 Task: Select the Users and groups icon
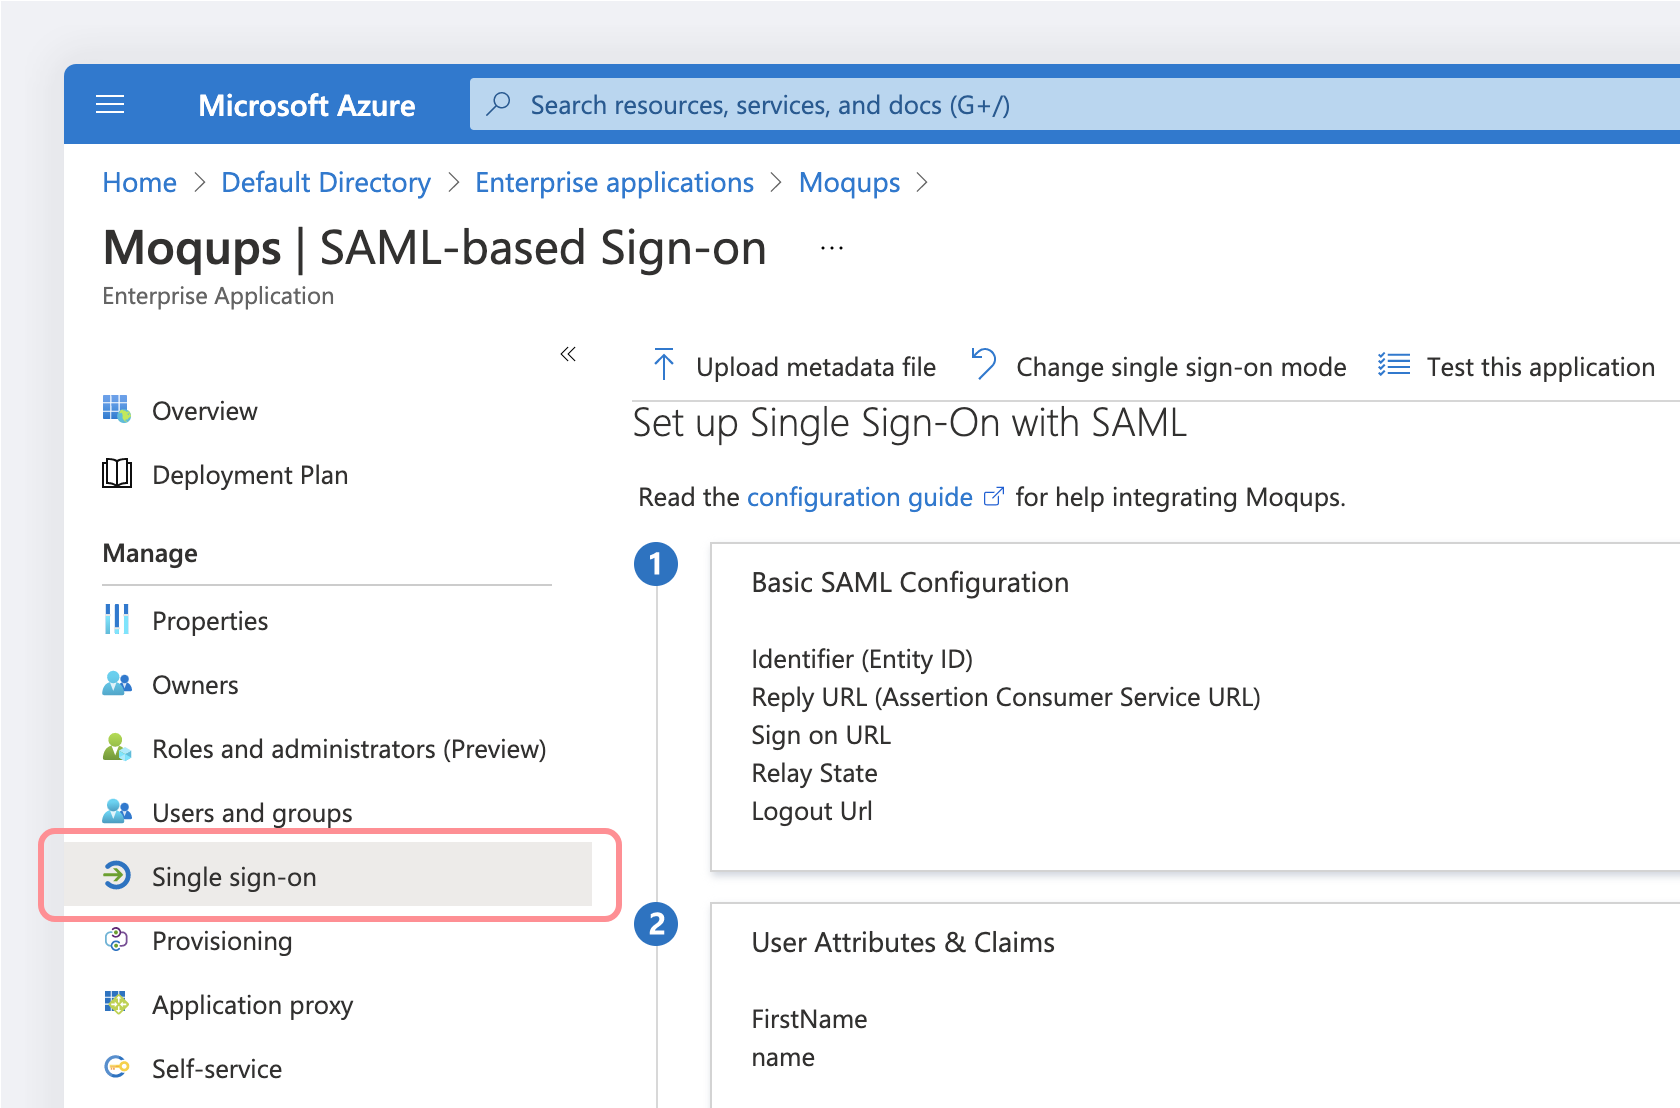(117, 812)
